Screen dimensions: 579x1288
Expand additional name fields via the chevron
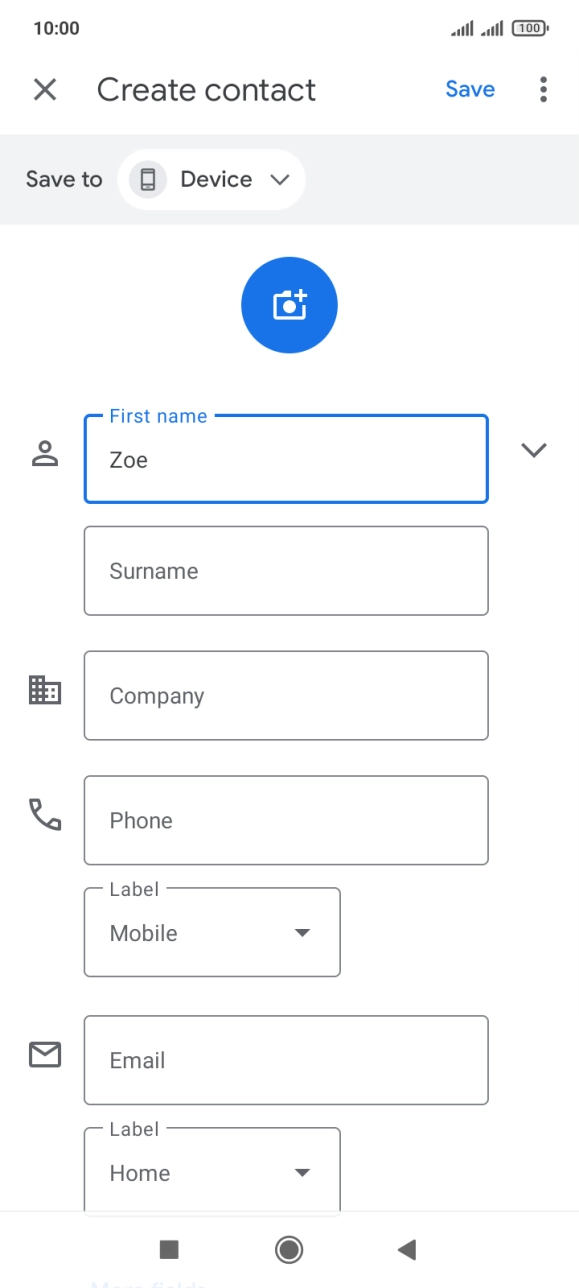point(534,450)
